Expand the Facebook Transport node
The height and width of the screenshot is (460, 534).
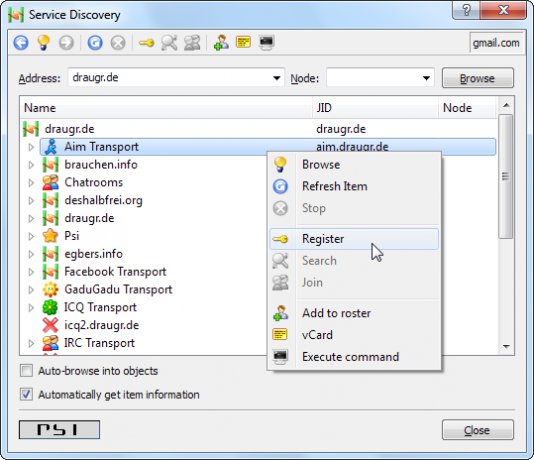tap(31, 272)
